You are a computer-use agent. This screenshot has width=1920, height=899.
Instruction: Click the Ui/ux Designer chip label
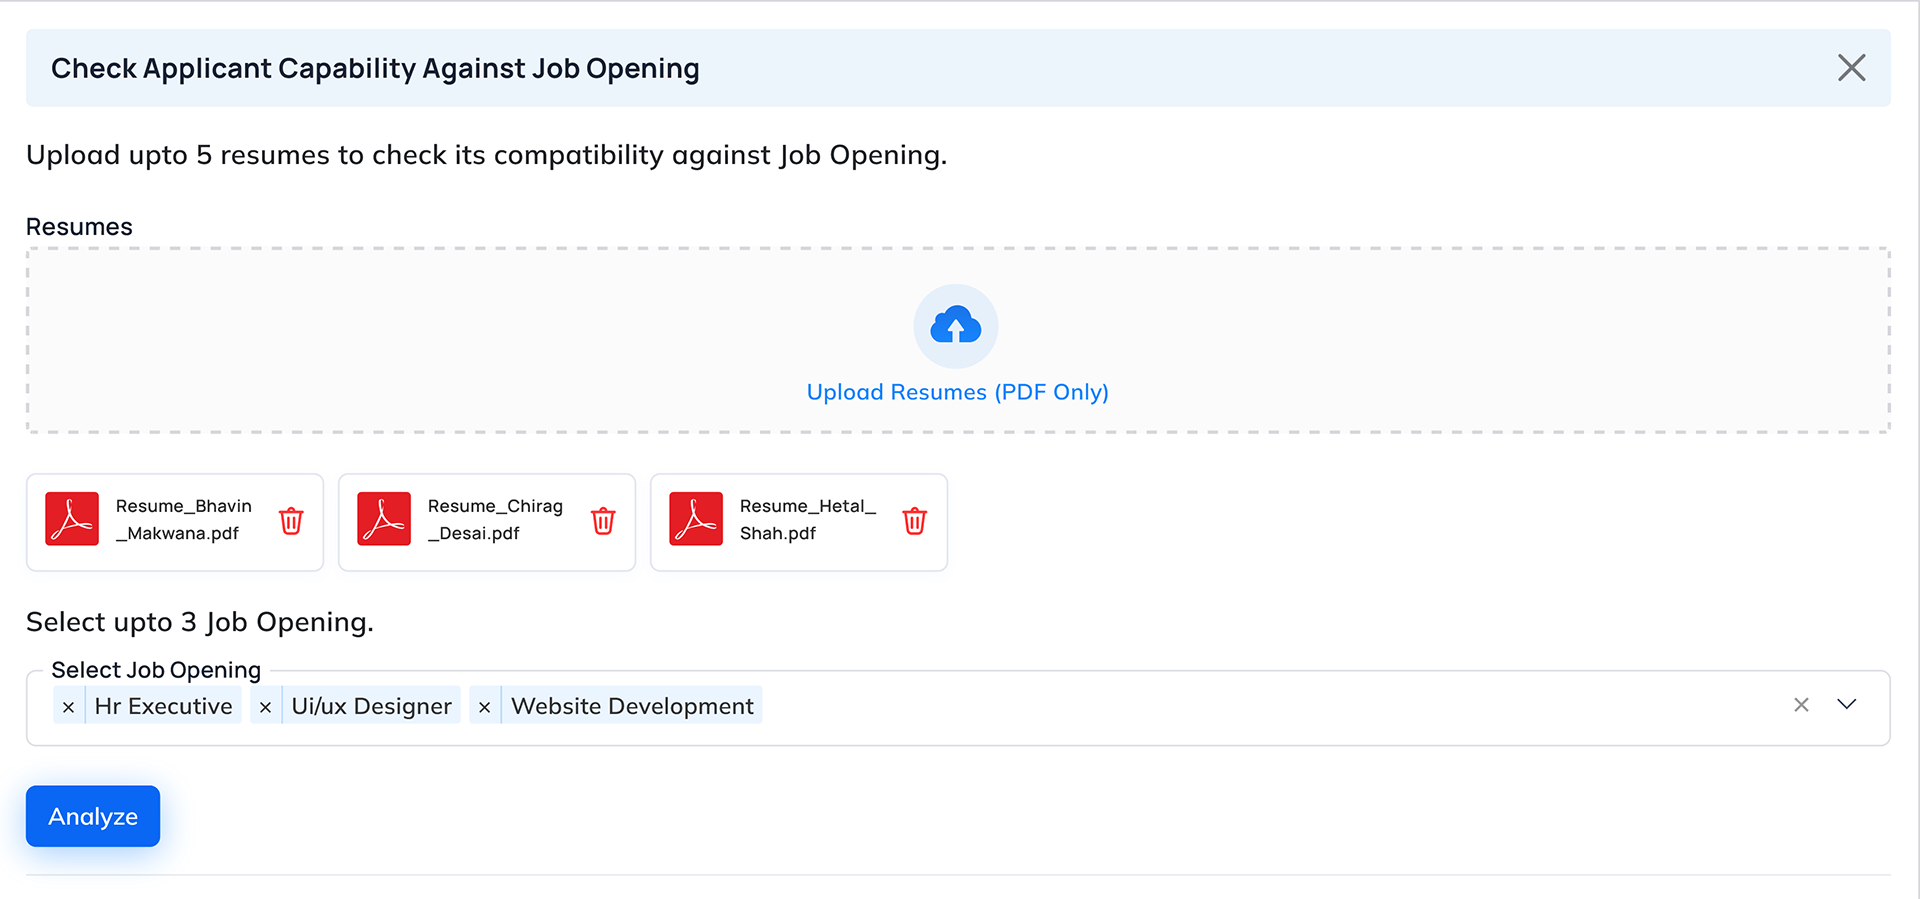pos(371,706)
